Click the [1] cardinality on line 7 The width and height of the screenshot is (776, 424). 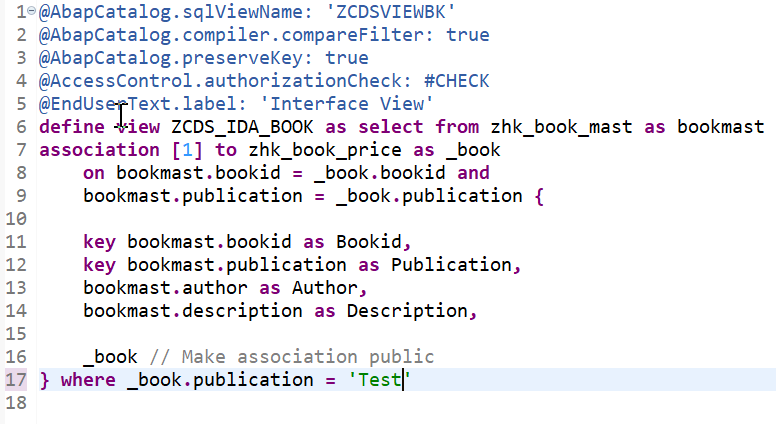coord(187,150)
